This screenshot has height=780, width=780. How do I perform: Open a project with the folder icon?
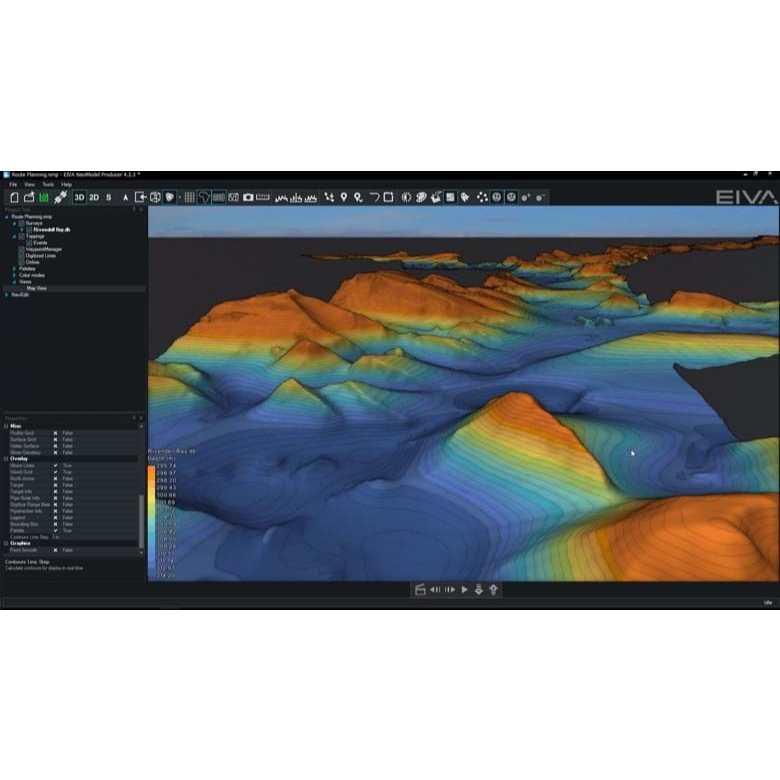click(29, 197)
